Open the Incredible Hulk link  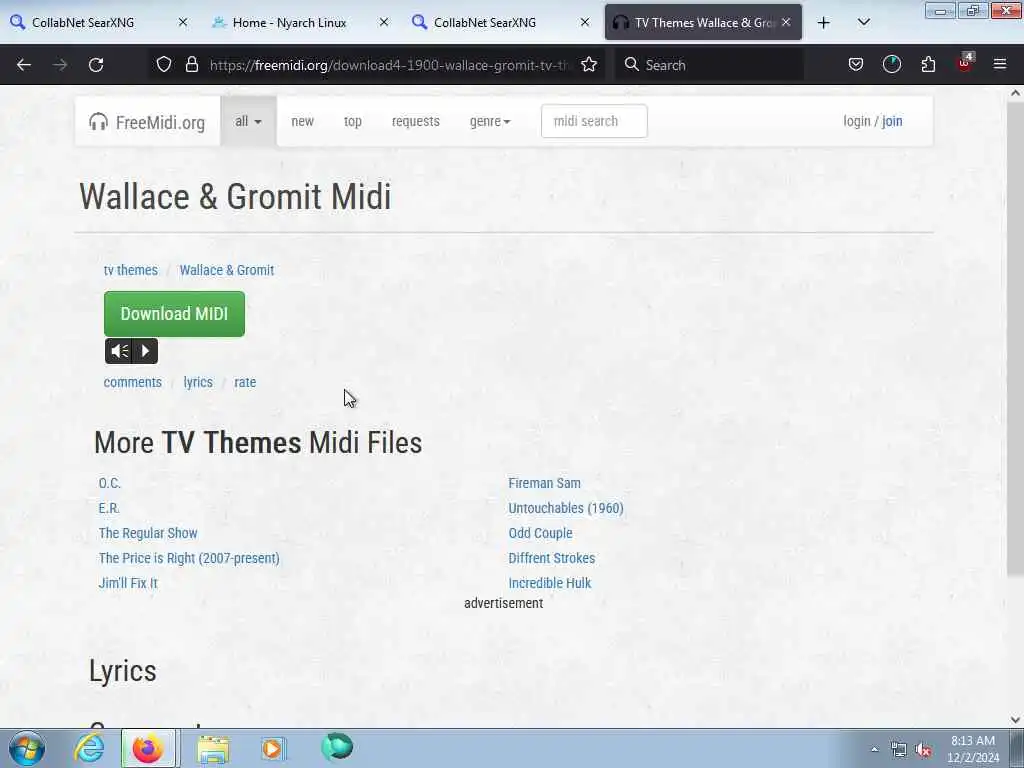(x=549, y=583)
